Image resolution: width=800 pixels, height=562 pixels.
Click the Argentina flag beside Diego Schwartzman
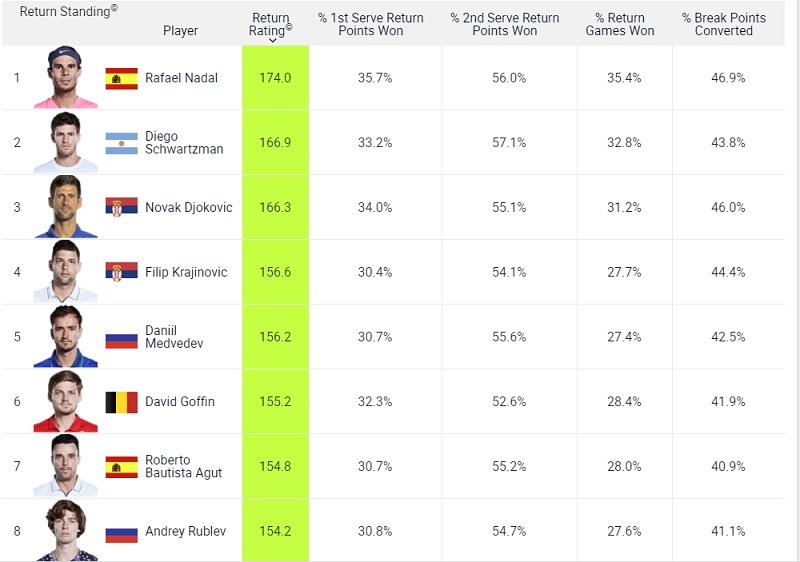pos(121,143)
